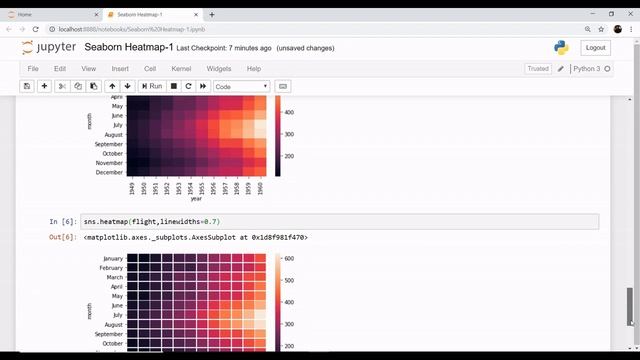
Task: Click the In [6] prompt label
Action: tap(63, 222)
